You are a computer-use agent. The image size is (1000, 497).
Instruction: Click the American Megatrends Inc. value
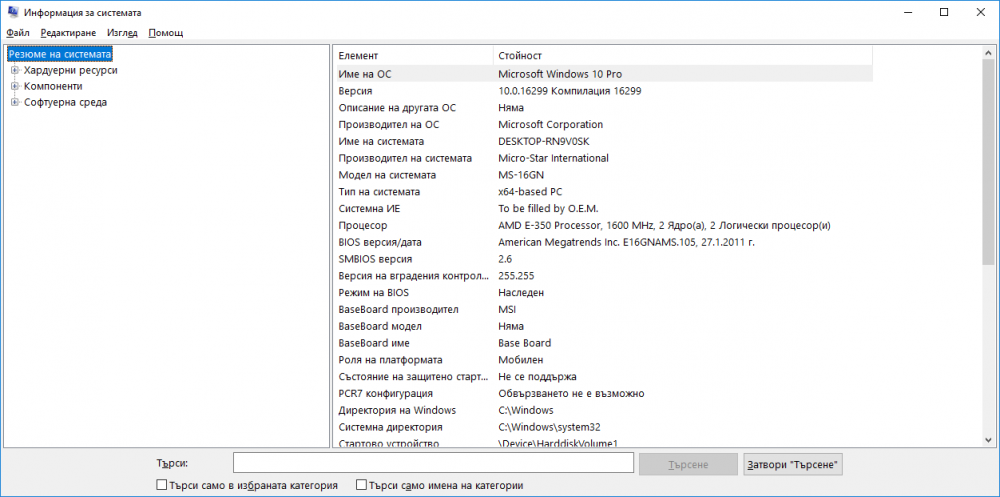point(626,242)
